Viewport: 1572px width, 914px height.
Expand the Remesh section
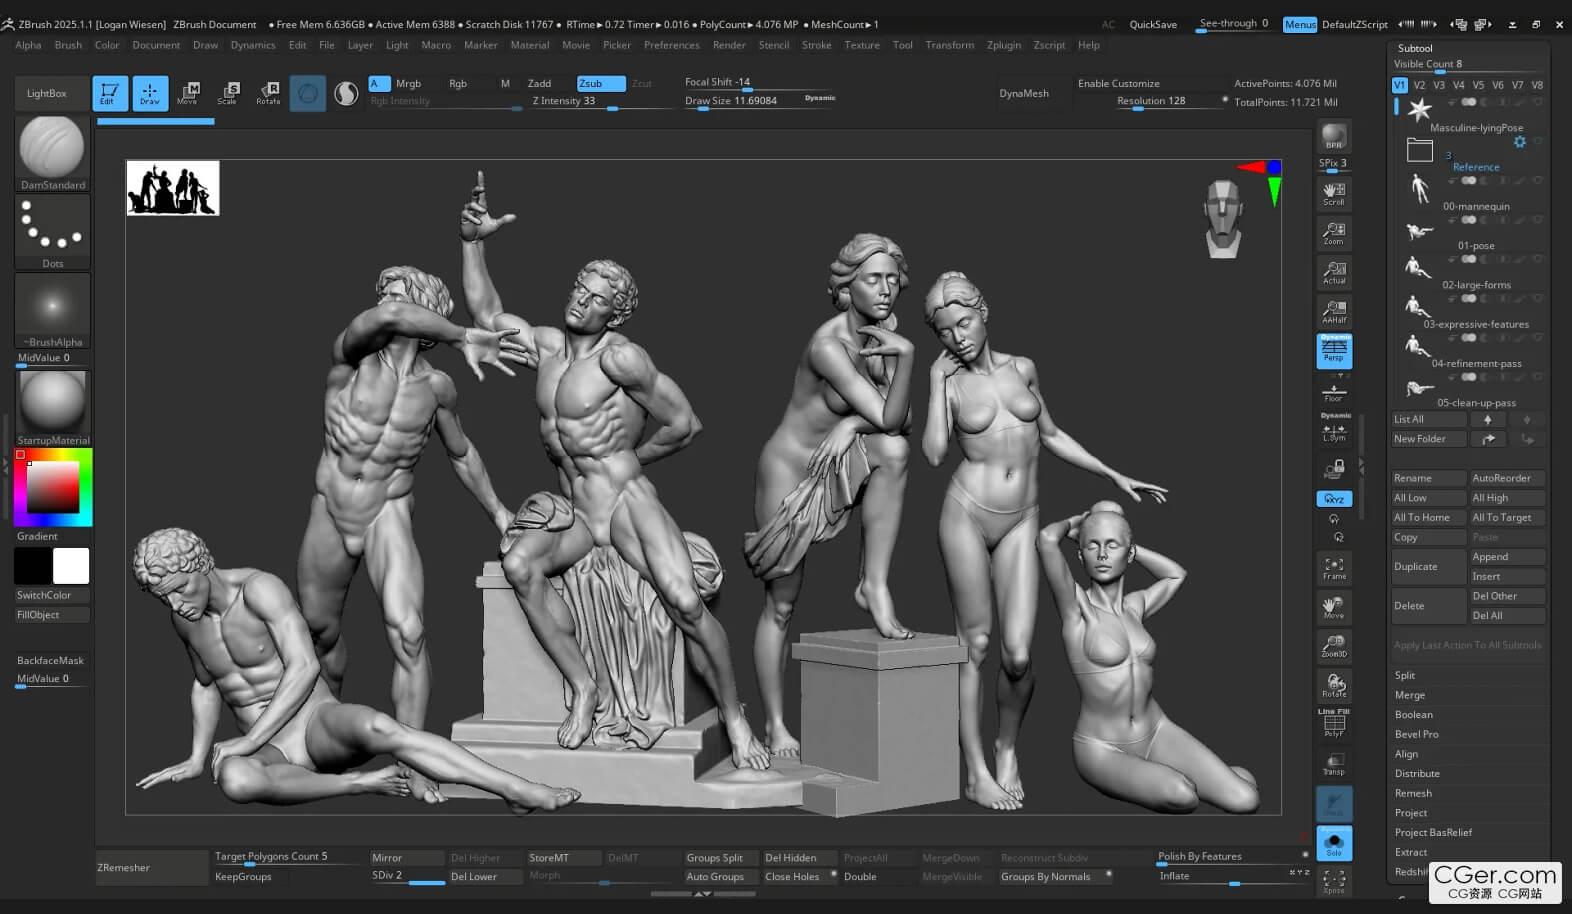tap(1413, 793)
